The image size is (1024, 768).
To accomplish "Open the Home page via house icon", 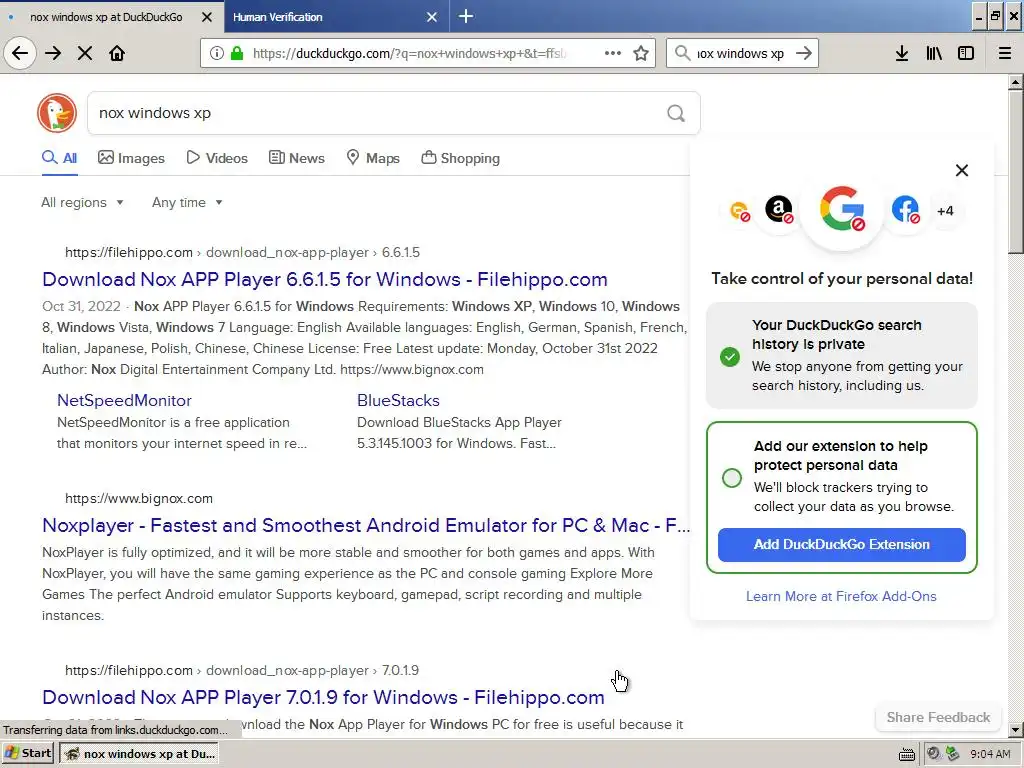I will point(117,54).
